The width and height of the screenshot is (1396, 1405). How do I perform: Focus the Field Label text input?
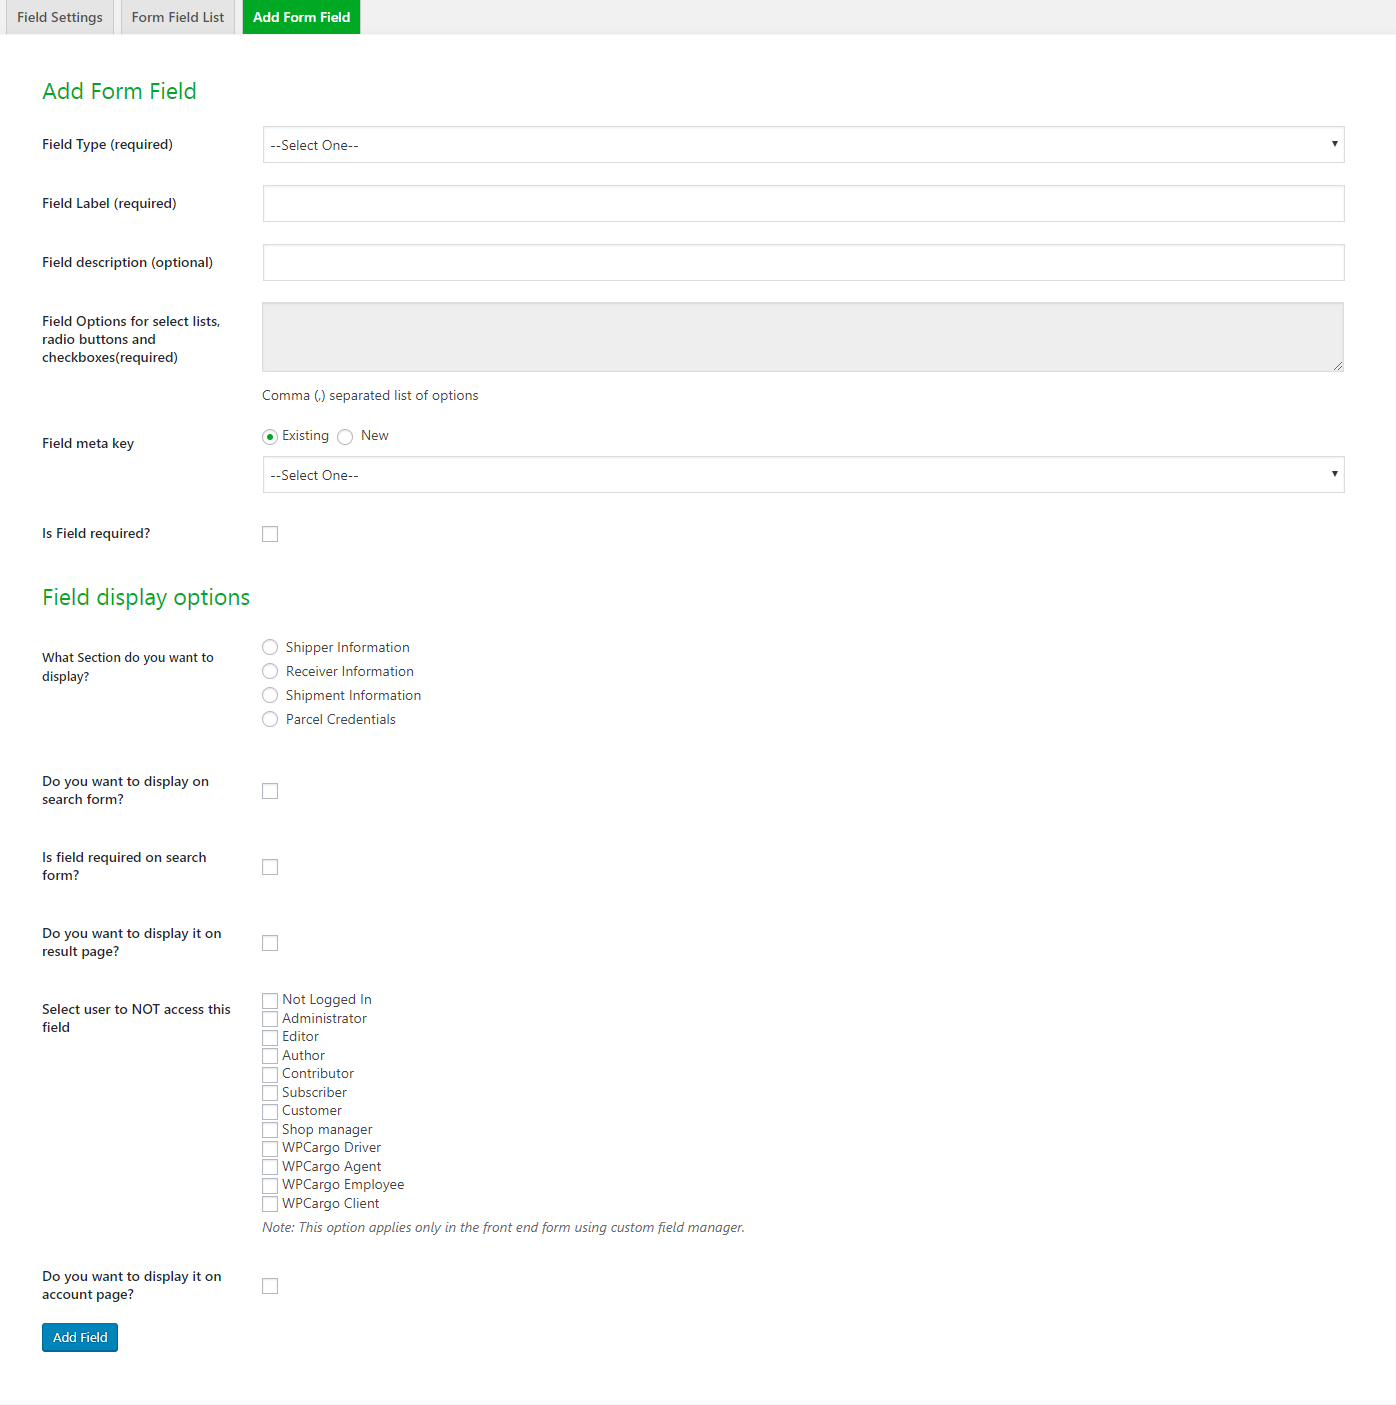click(x=803, y=204)
